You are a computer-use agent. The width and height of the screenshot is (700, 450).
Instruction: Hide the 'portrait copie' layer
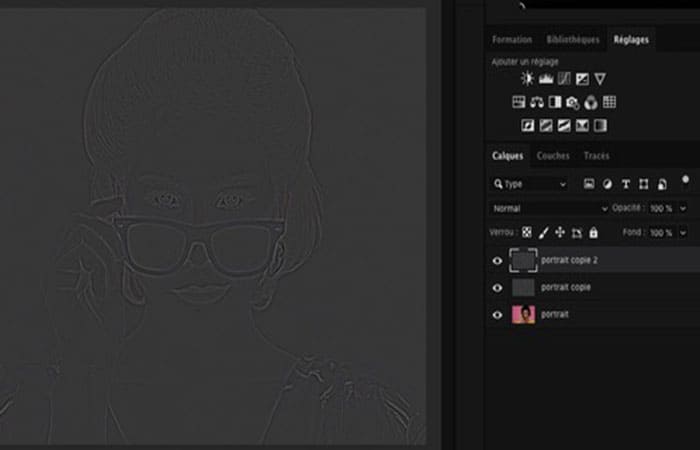coord(497,288)
